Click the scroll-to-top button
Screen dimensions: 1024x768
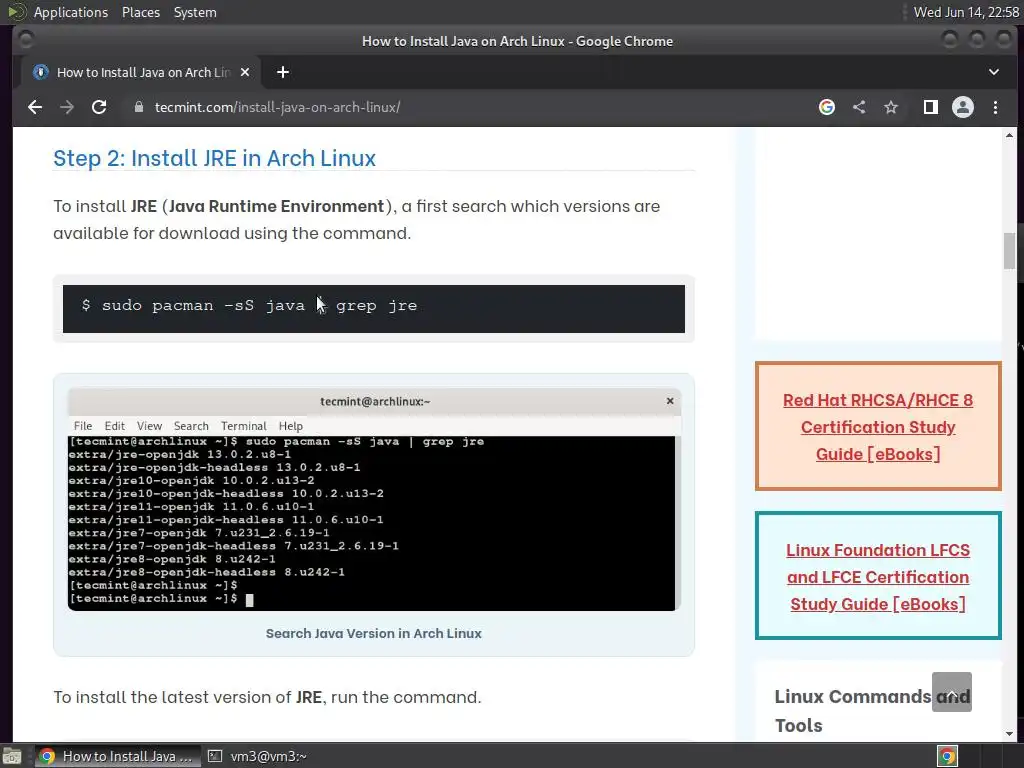[x=952, y=692]
